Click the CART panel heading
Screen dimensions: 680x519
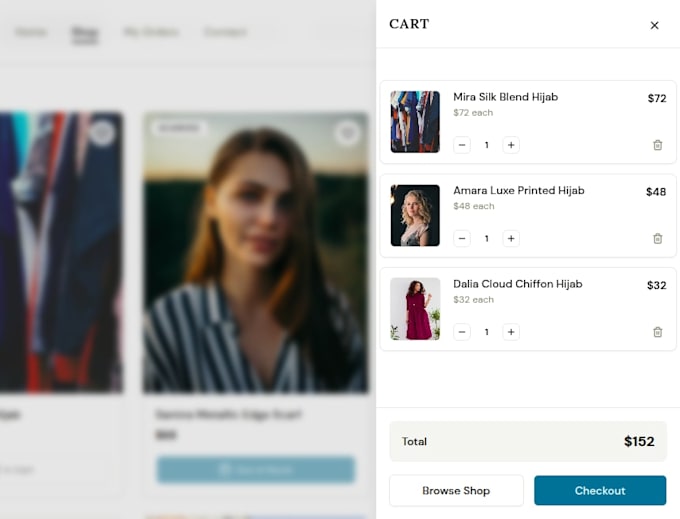pos(409,24)
